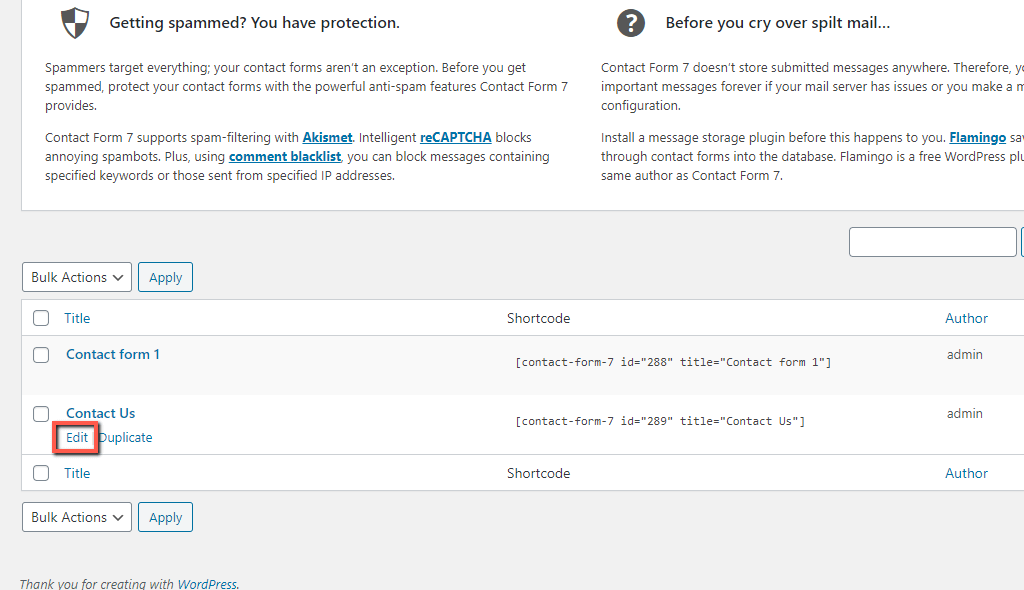The height and width of the screenshot is (590, 1024).
Task: Click the top Shortcode column header
Action: pos(538,318)
